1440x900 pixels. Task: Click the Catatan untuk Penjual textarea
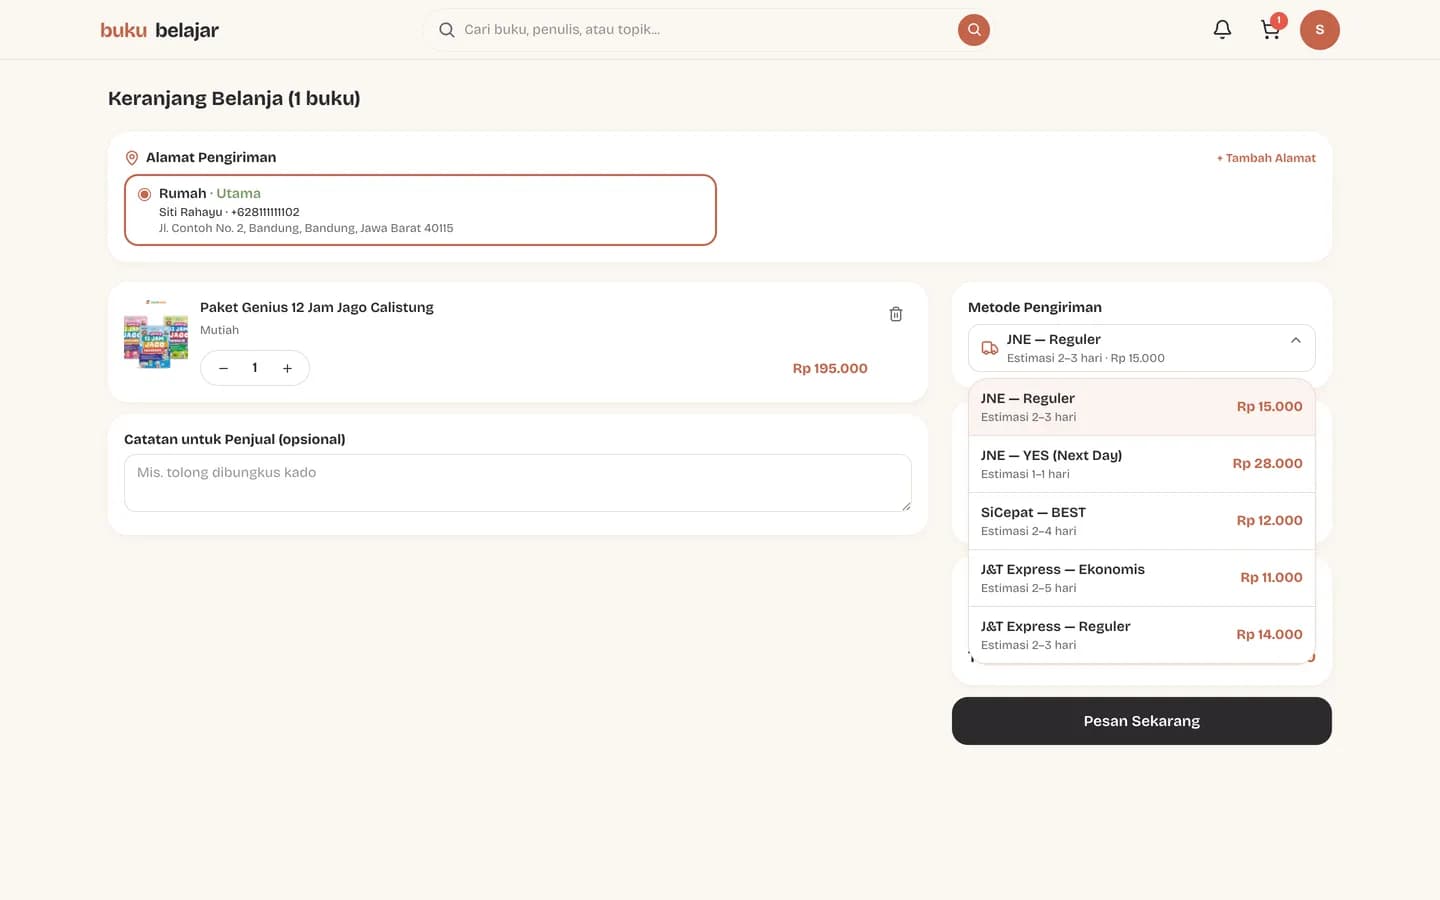point(518,483)
